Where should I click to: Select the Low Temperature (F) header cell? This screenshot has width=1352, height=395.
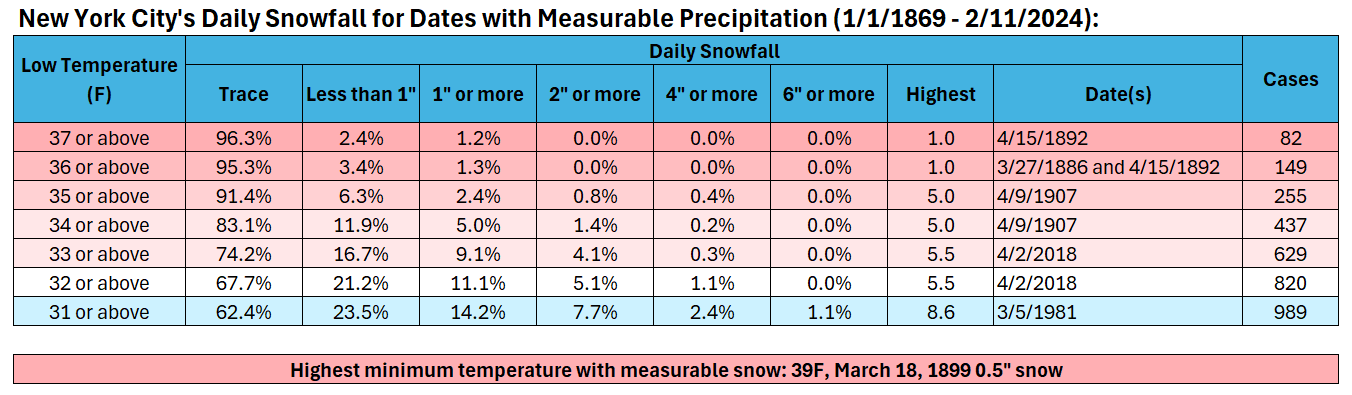100,79
